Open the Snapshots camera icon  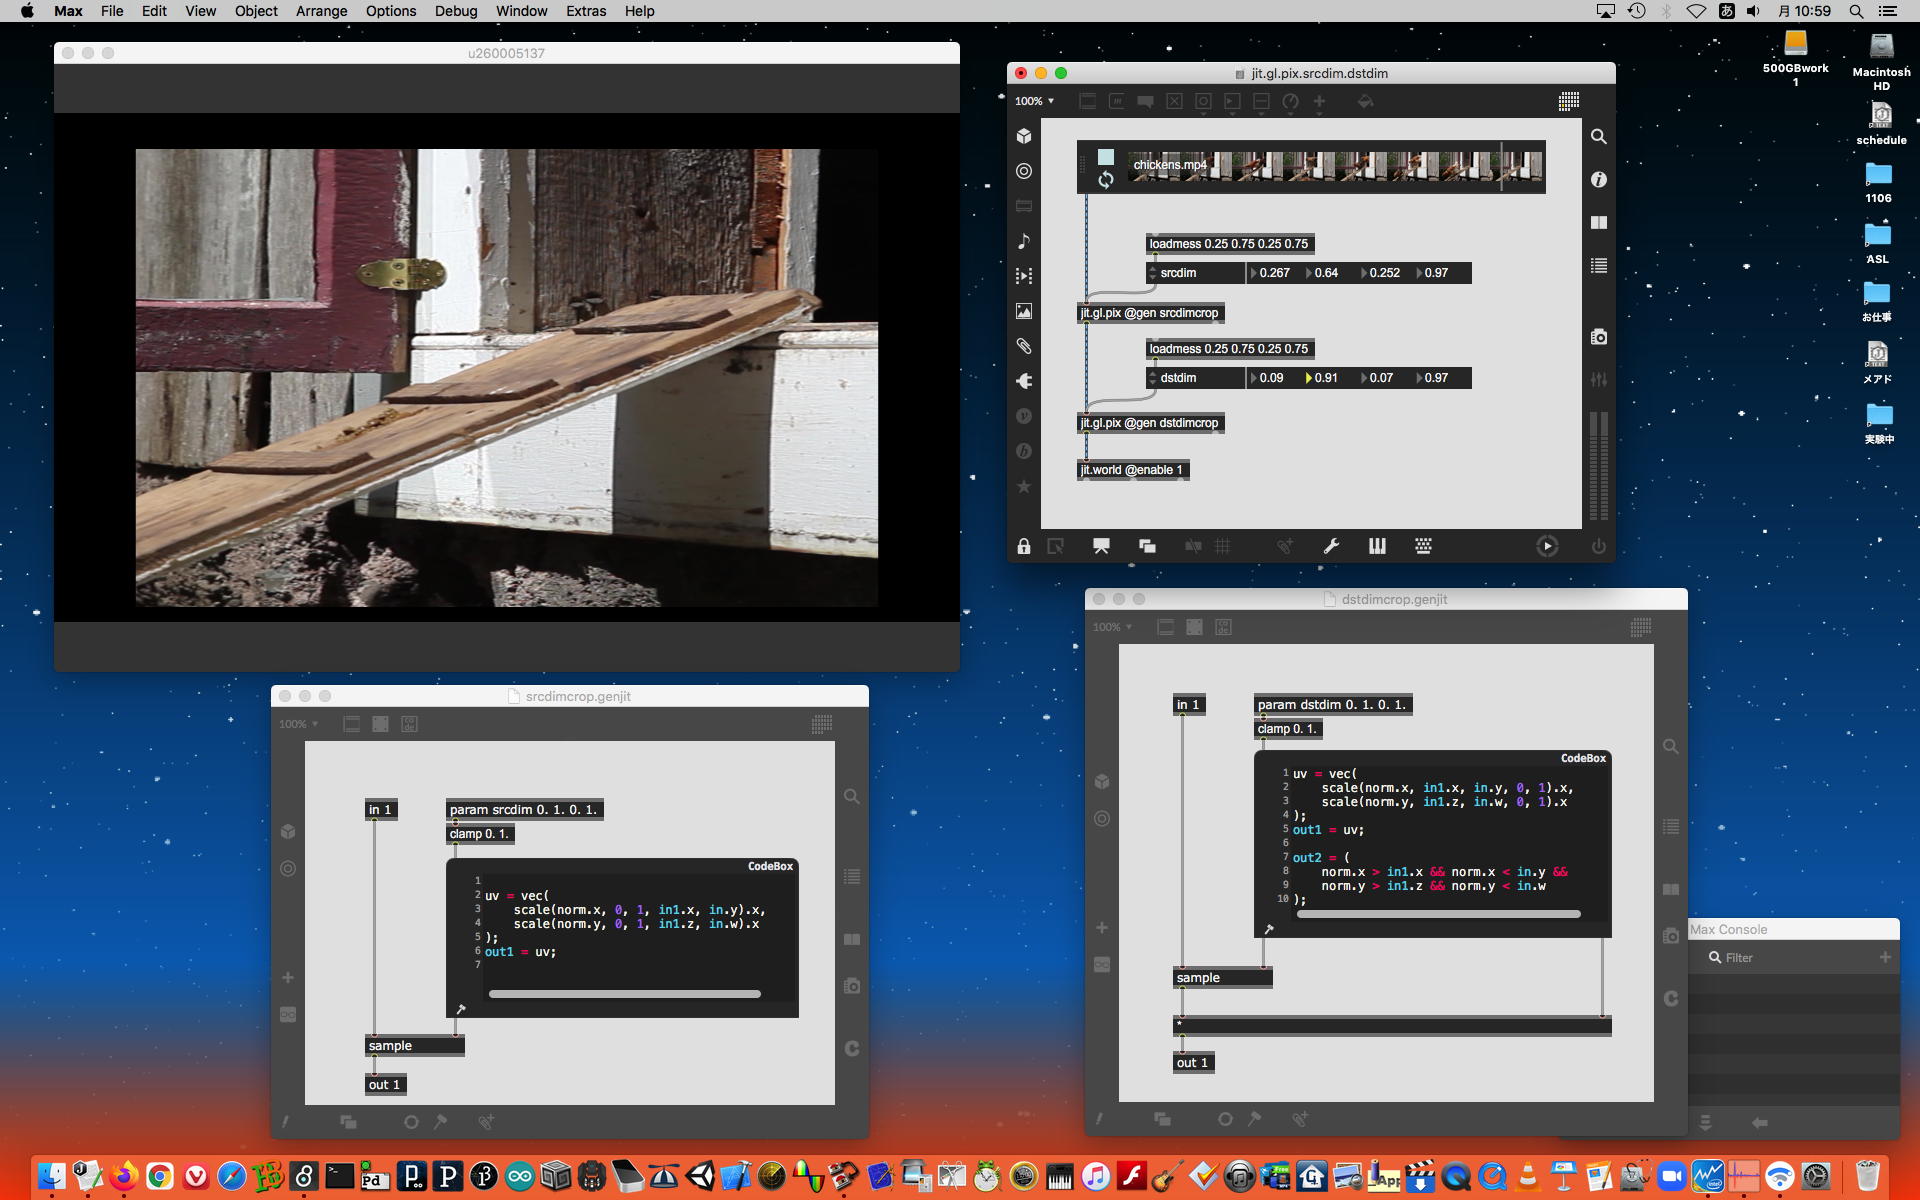1598,337
